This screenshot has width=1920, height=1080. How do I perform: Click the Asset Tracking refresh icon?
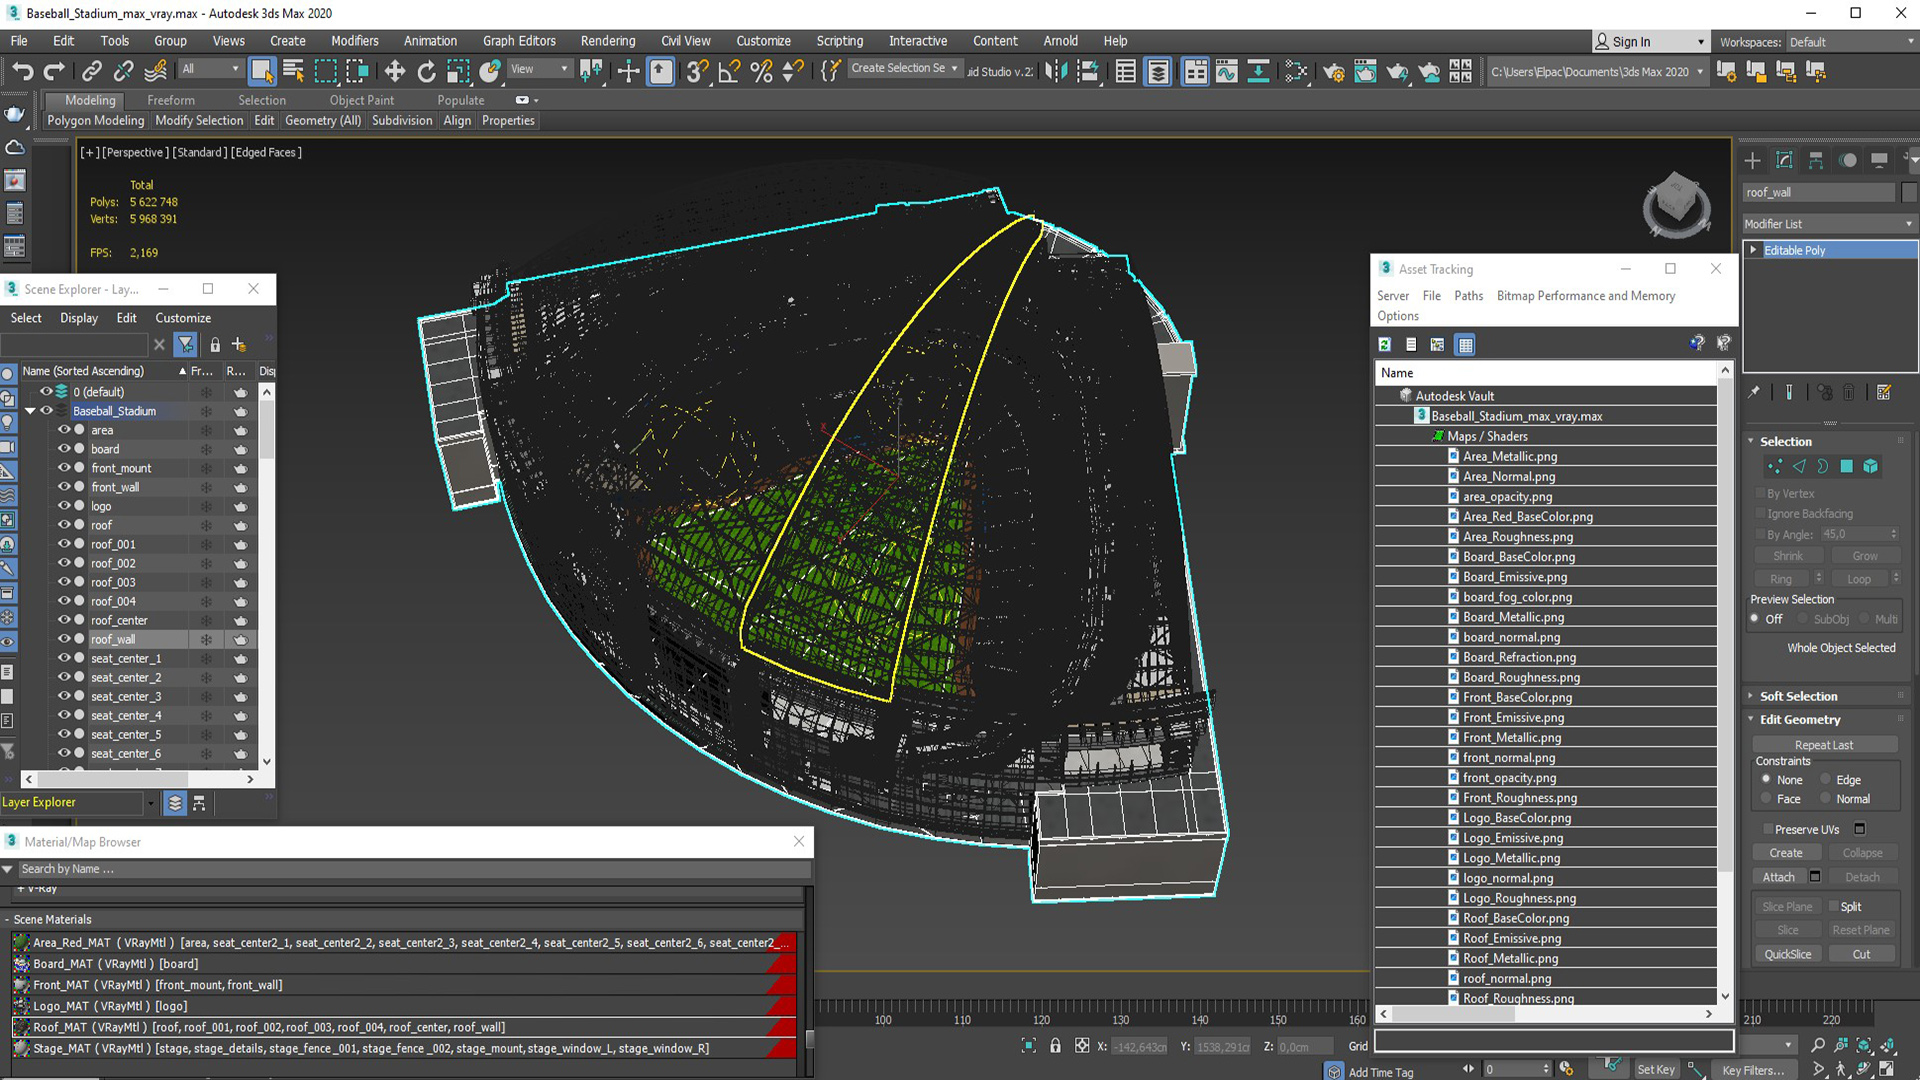(1384, 345)
